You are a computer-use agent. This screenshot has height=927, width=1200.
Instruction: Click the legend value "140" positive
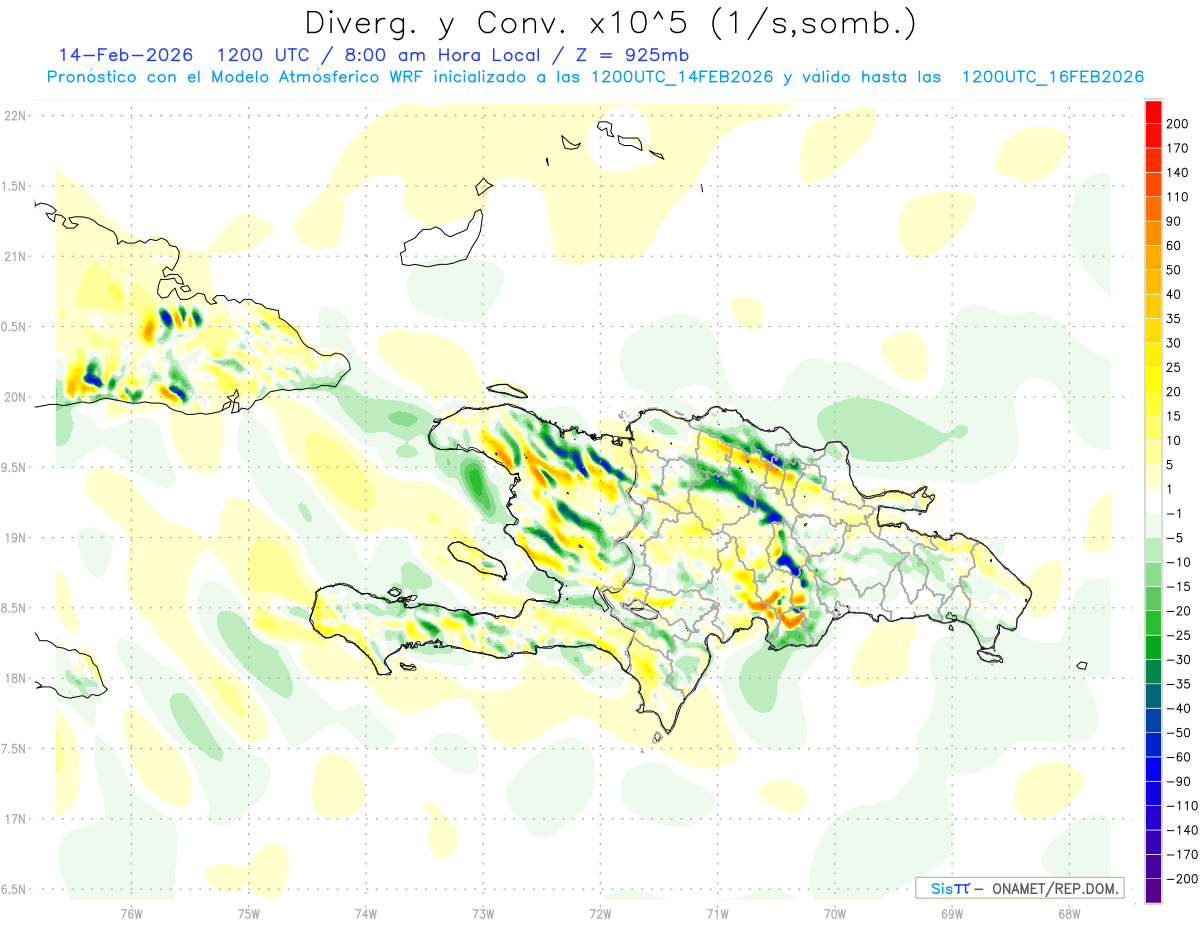(x=1178, y=172)
